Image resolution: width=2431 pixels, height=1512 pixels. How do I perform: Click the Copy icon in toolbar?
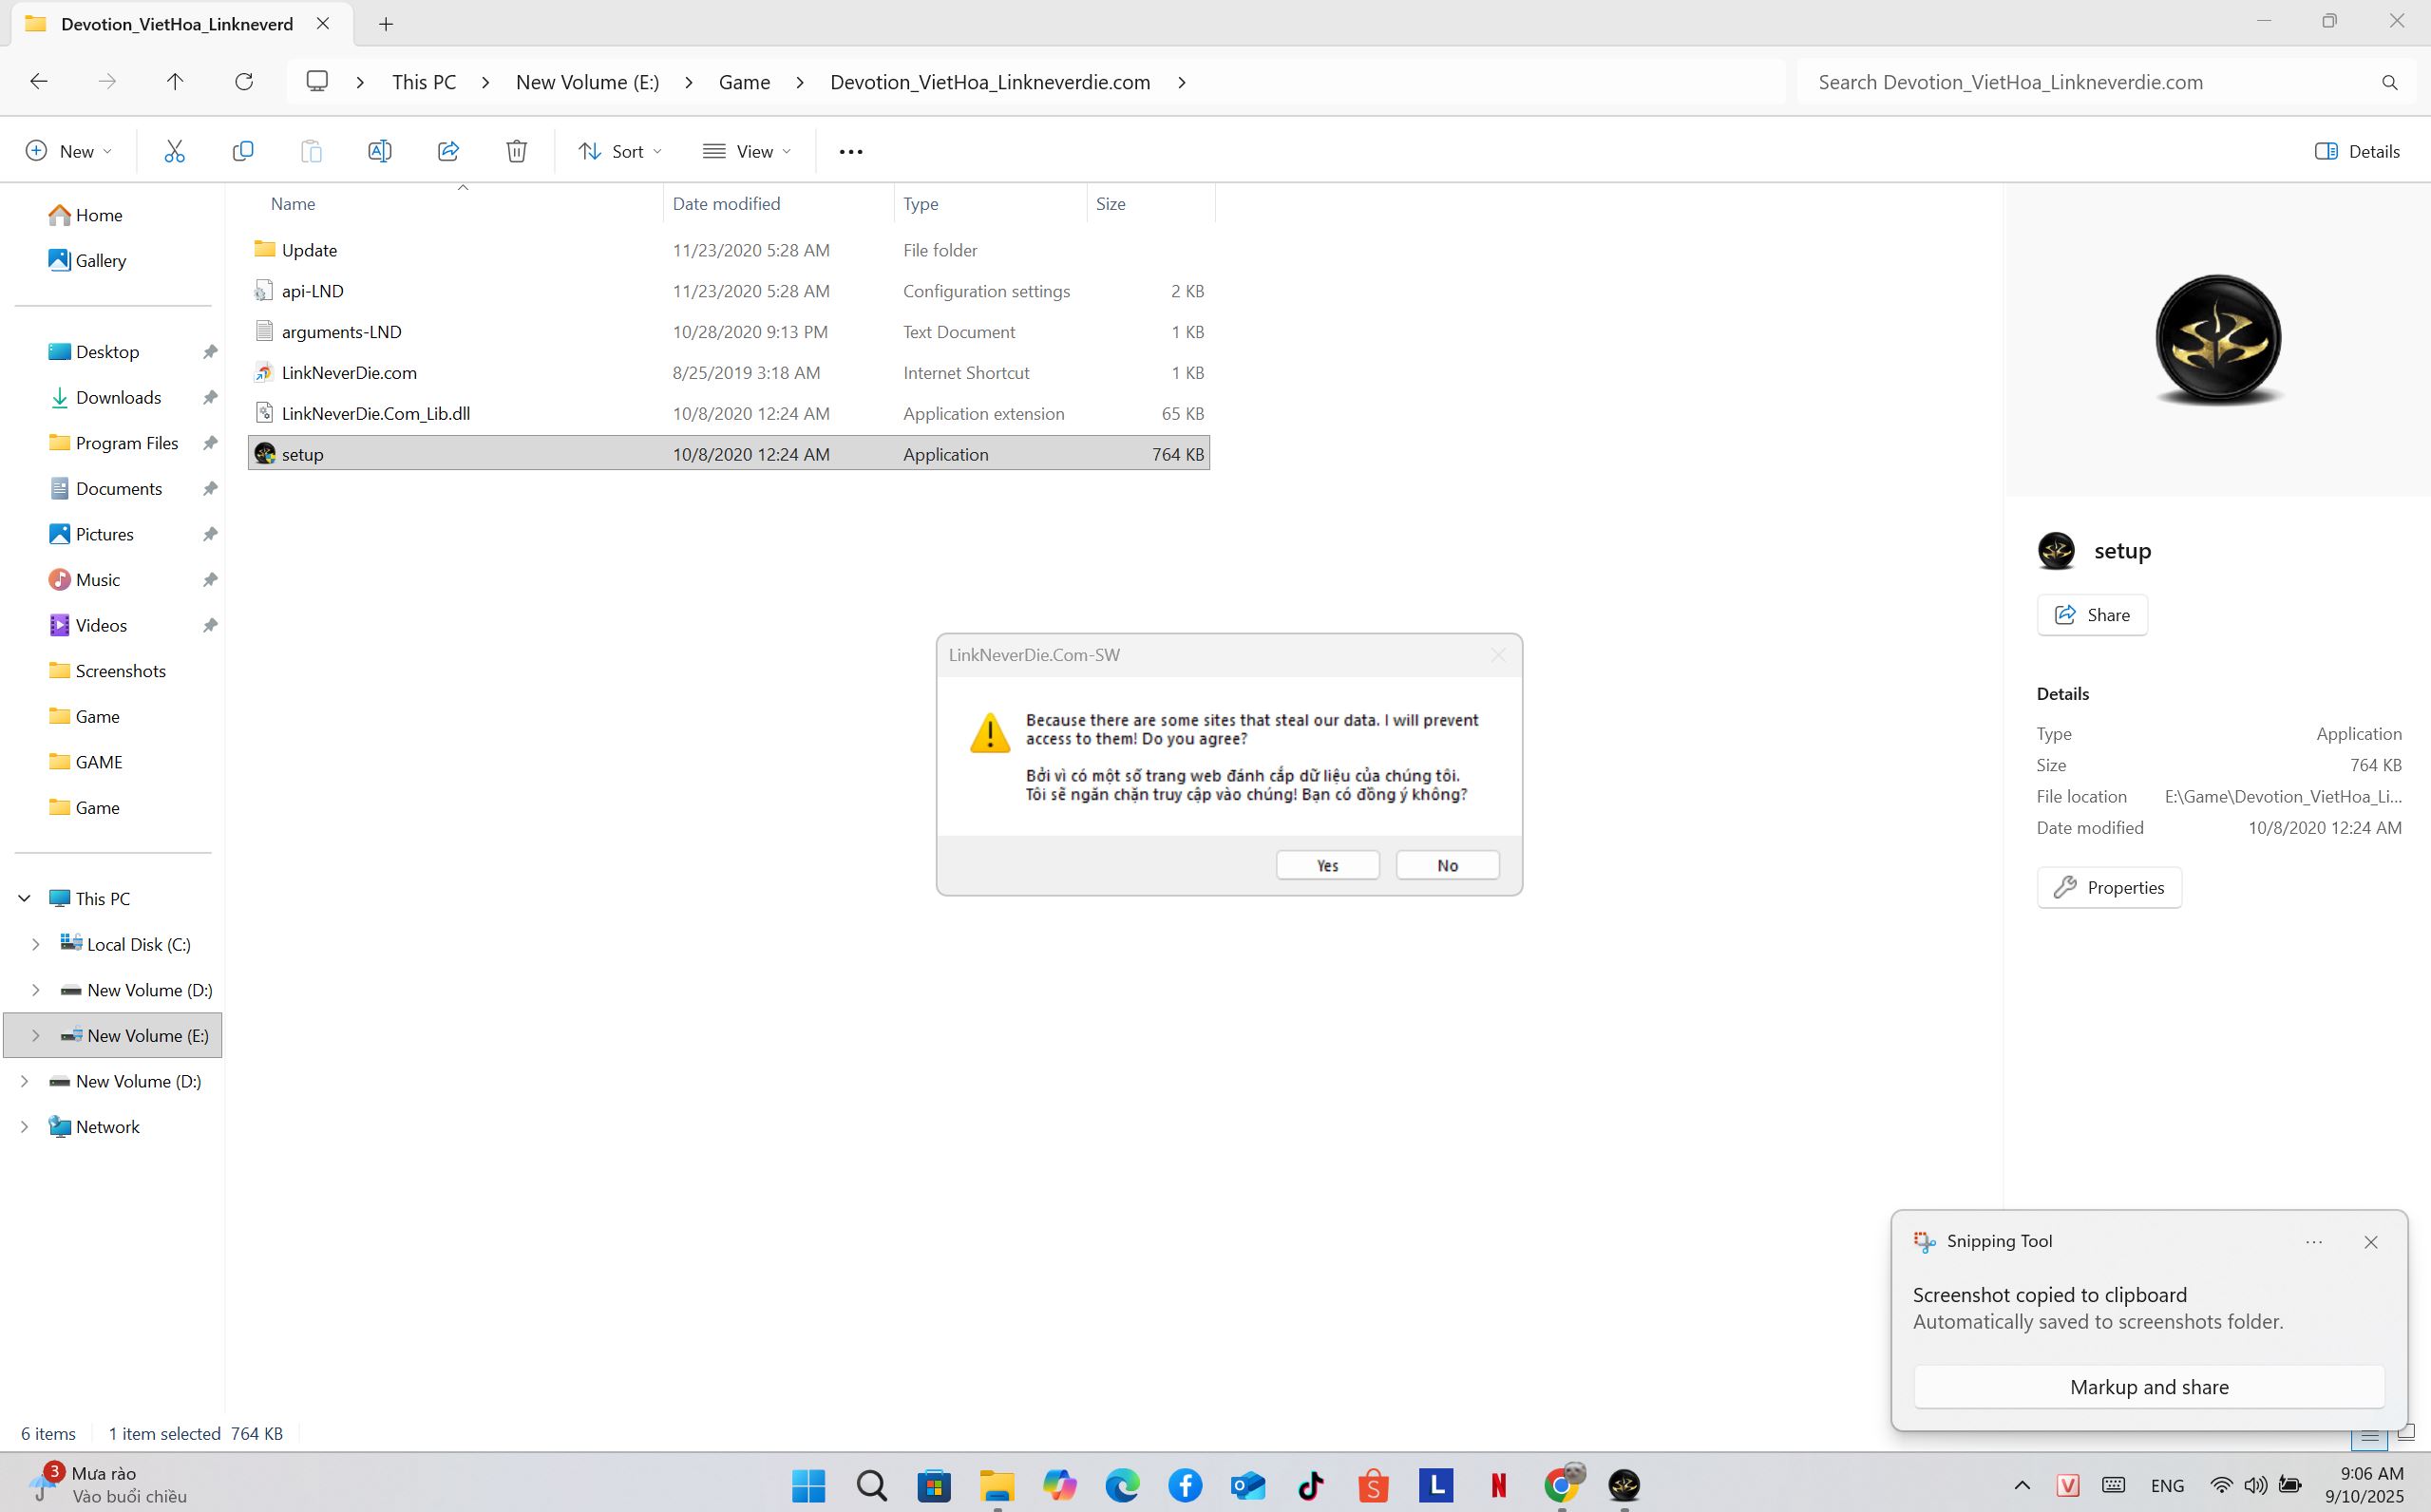[x=242, y=151]
